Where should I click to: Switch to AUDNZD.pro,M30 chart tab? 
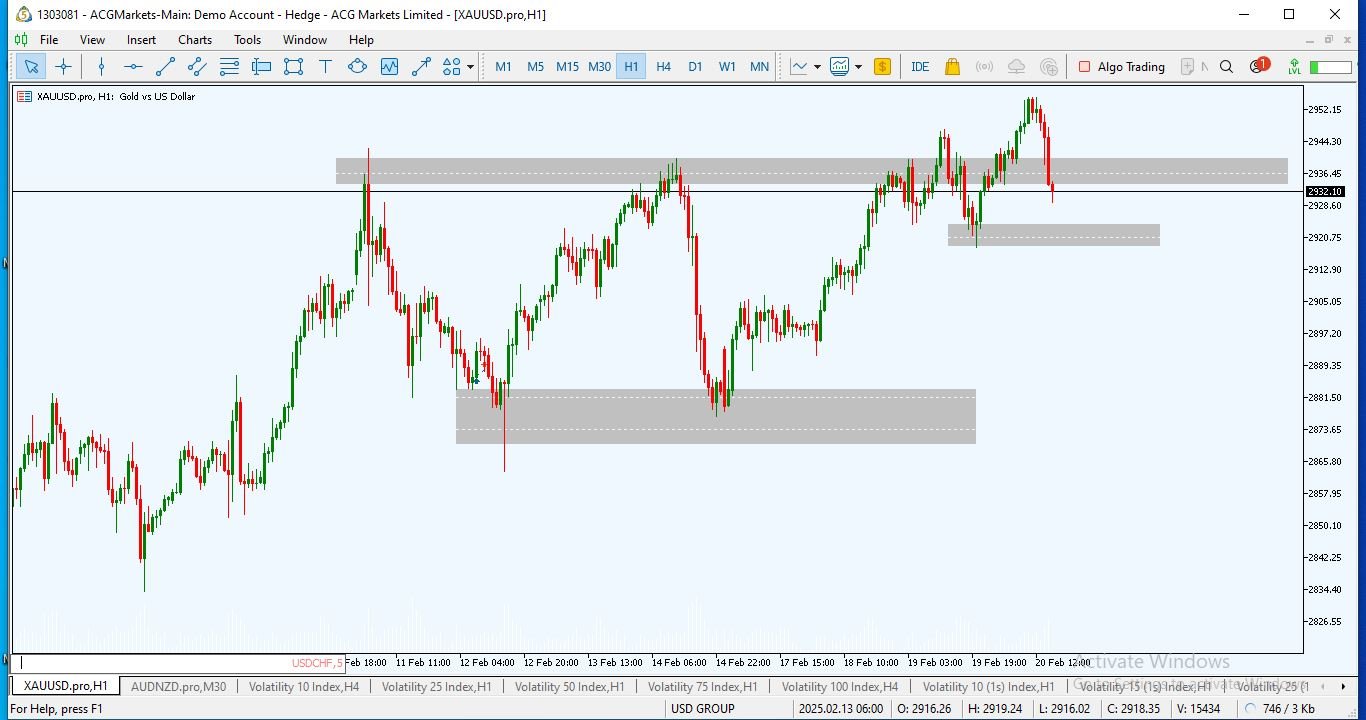[180, 687]
